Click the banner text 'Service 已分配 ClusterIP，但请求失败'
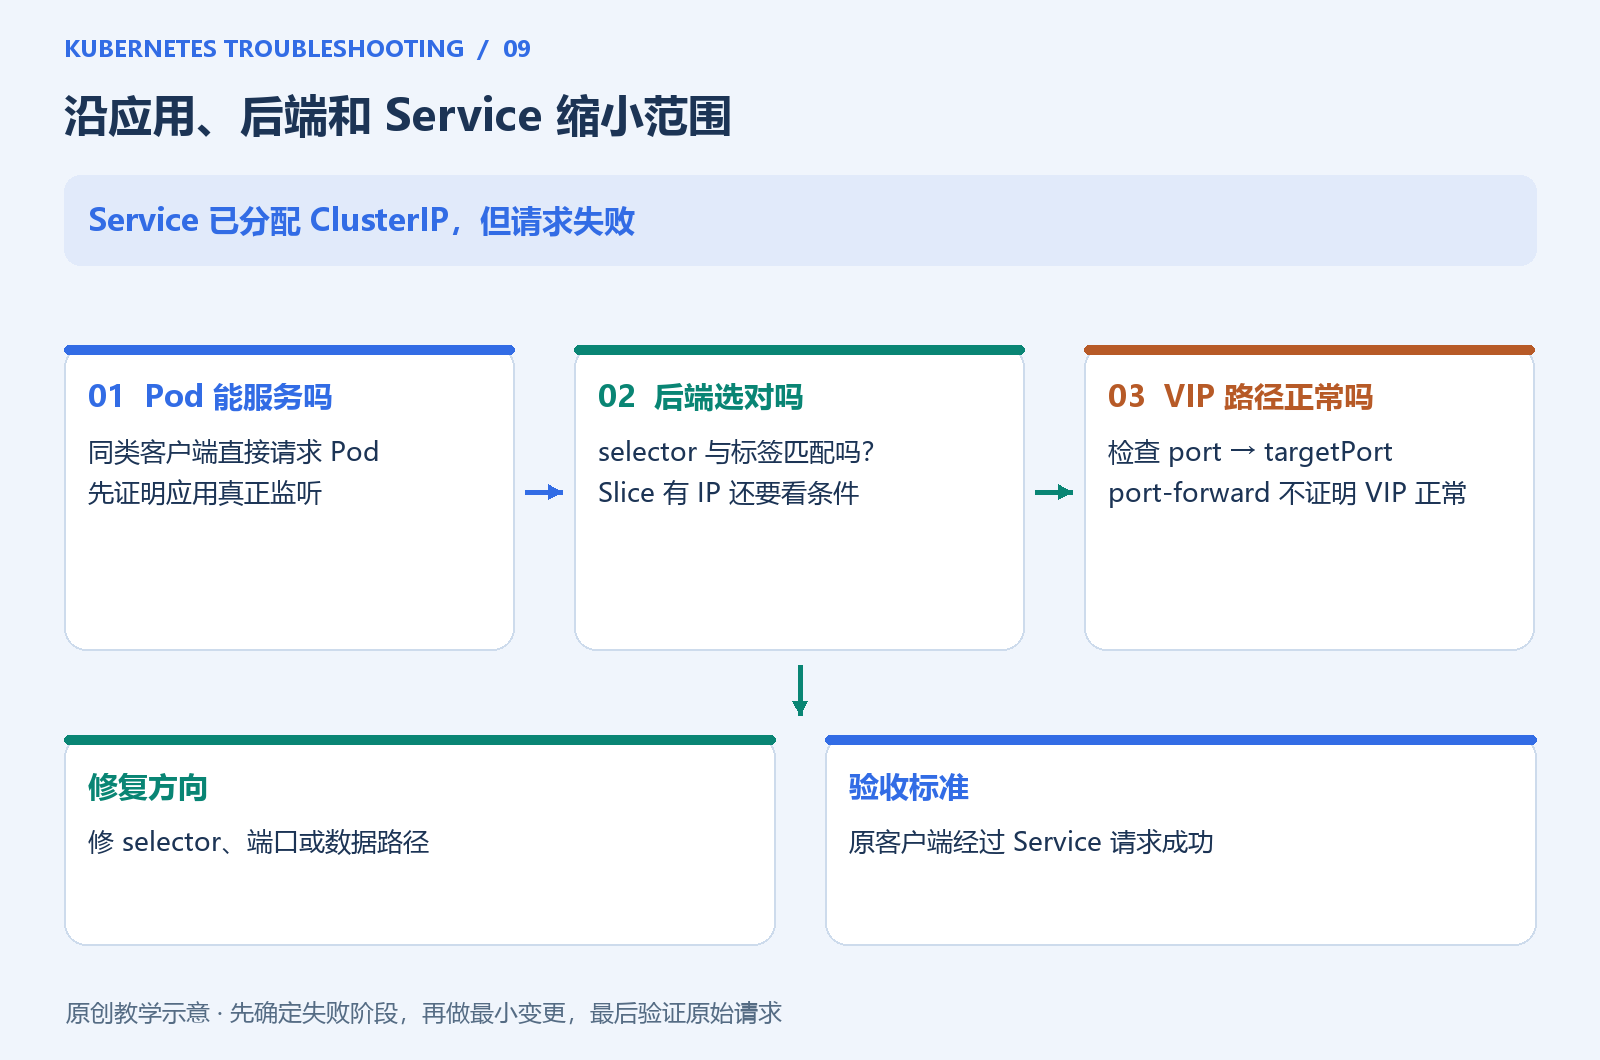This screenshot has height=1060, width=1600. [x=362, y=220]
